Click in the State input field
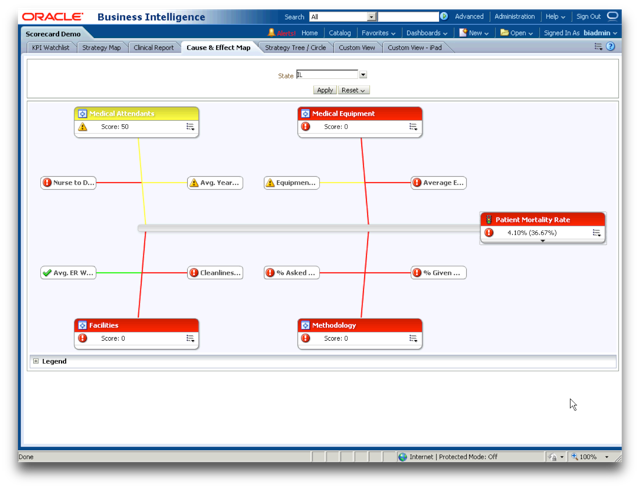This screenshot has height=489, width=640. (327, 75)
